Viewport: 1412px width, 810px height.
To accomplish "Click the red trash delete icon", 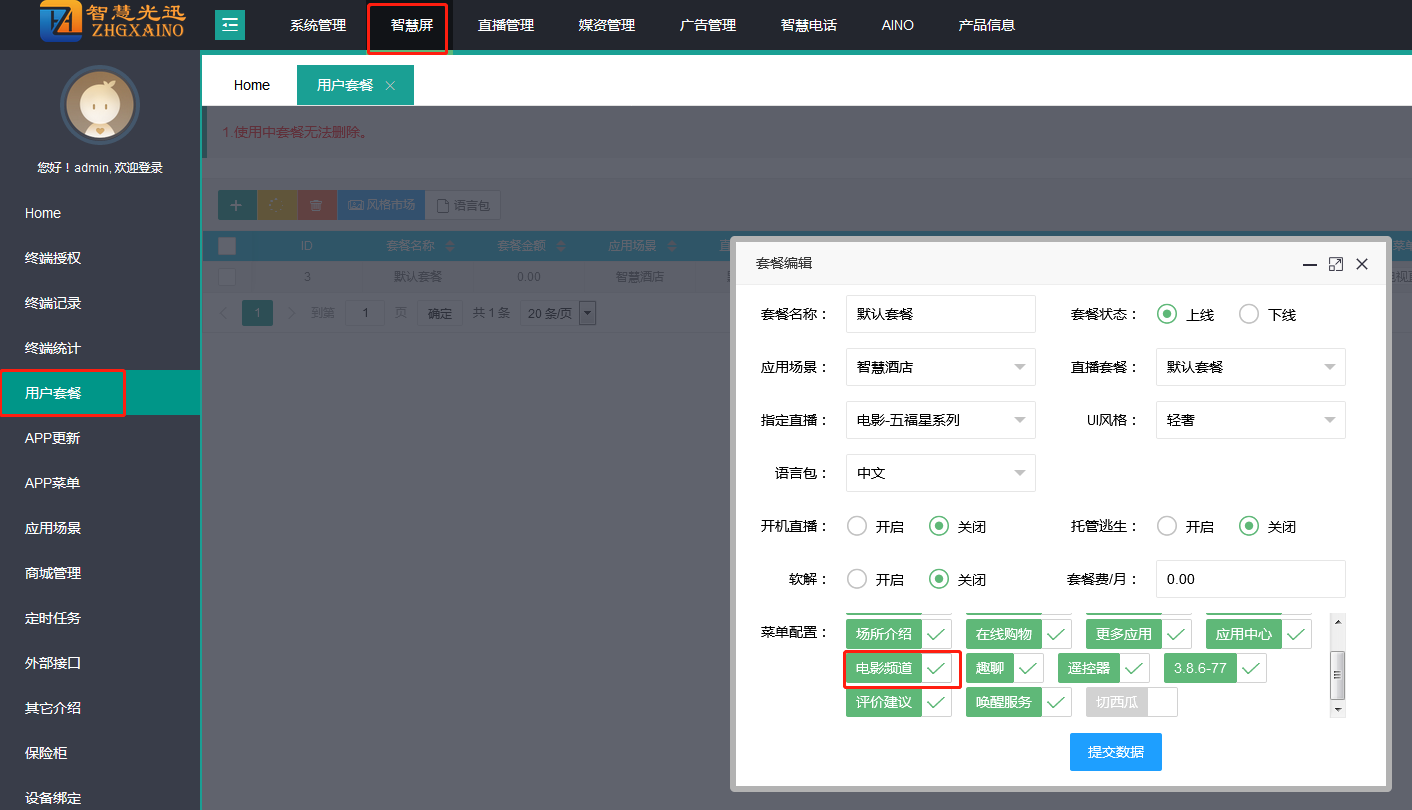I will click(x=316, y=205).
